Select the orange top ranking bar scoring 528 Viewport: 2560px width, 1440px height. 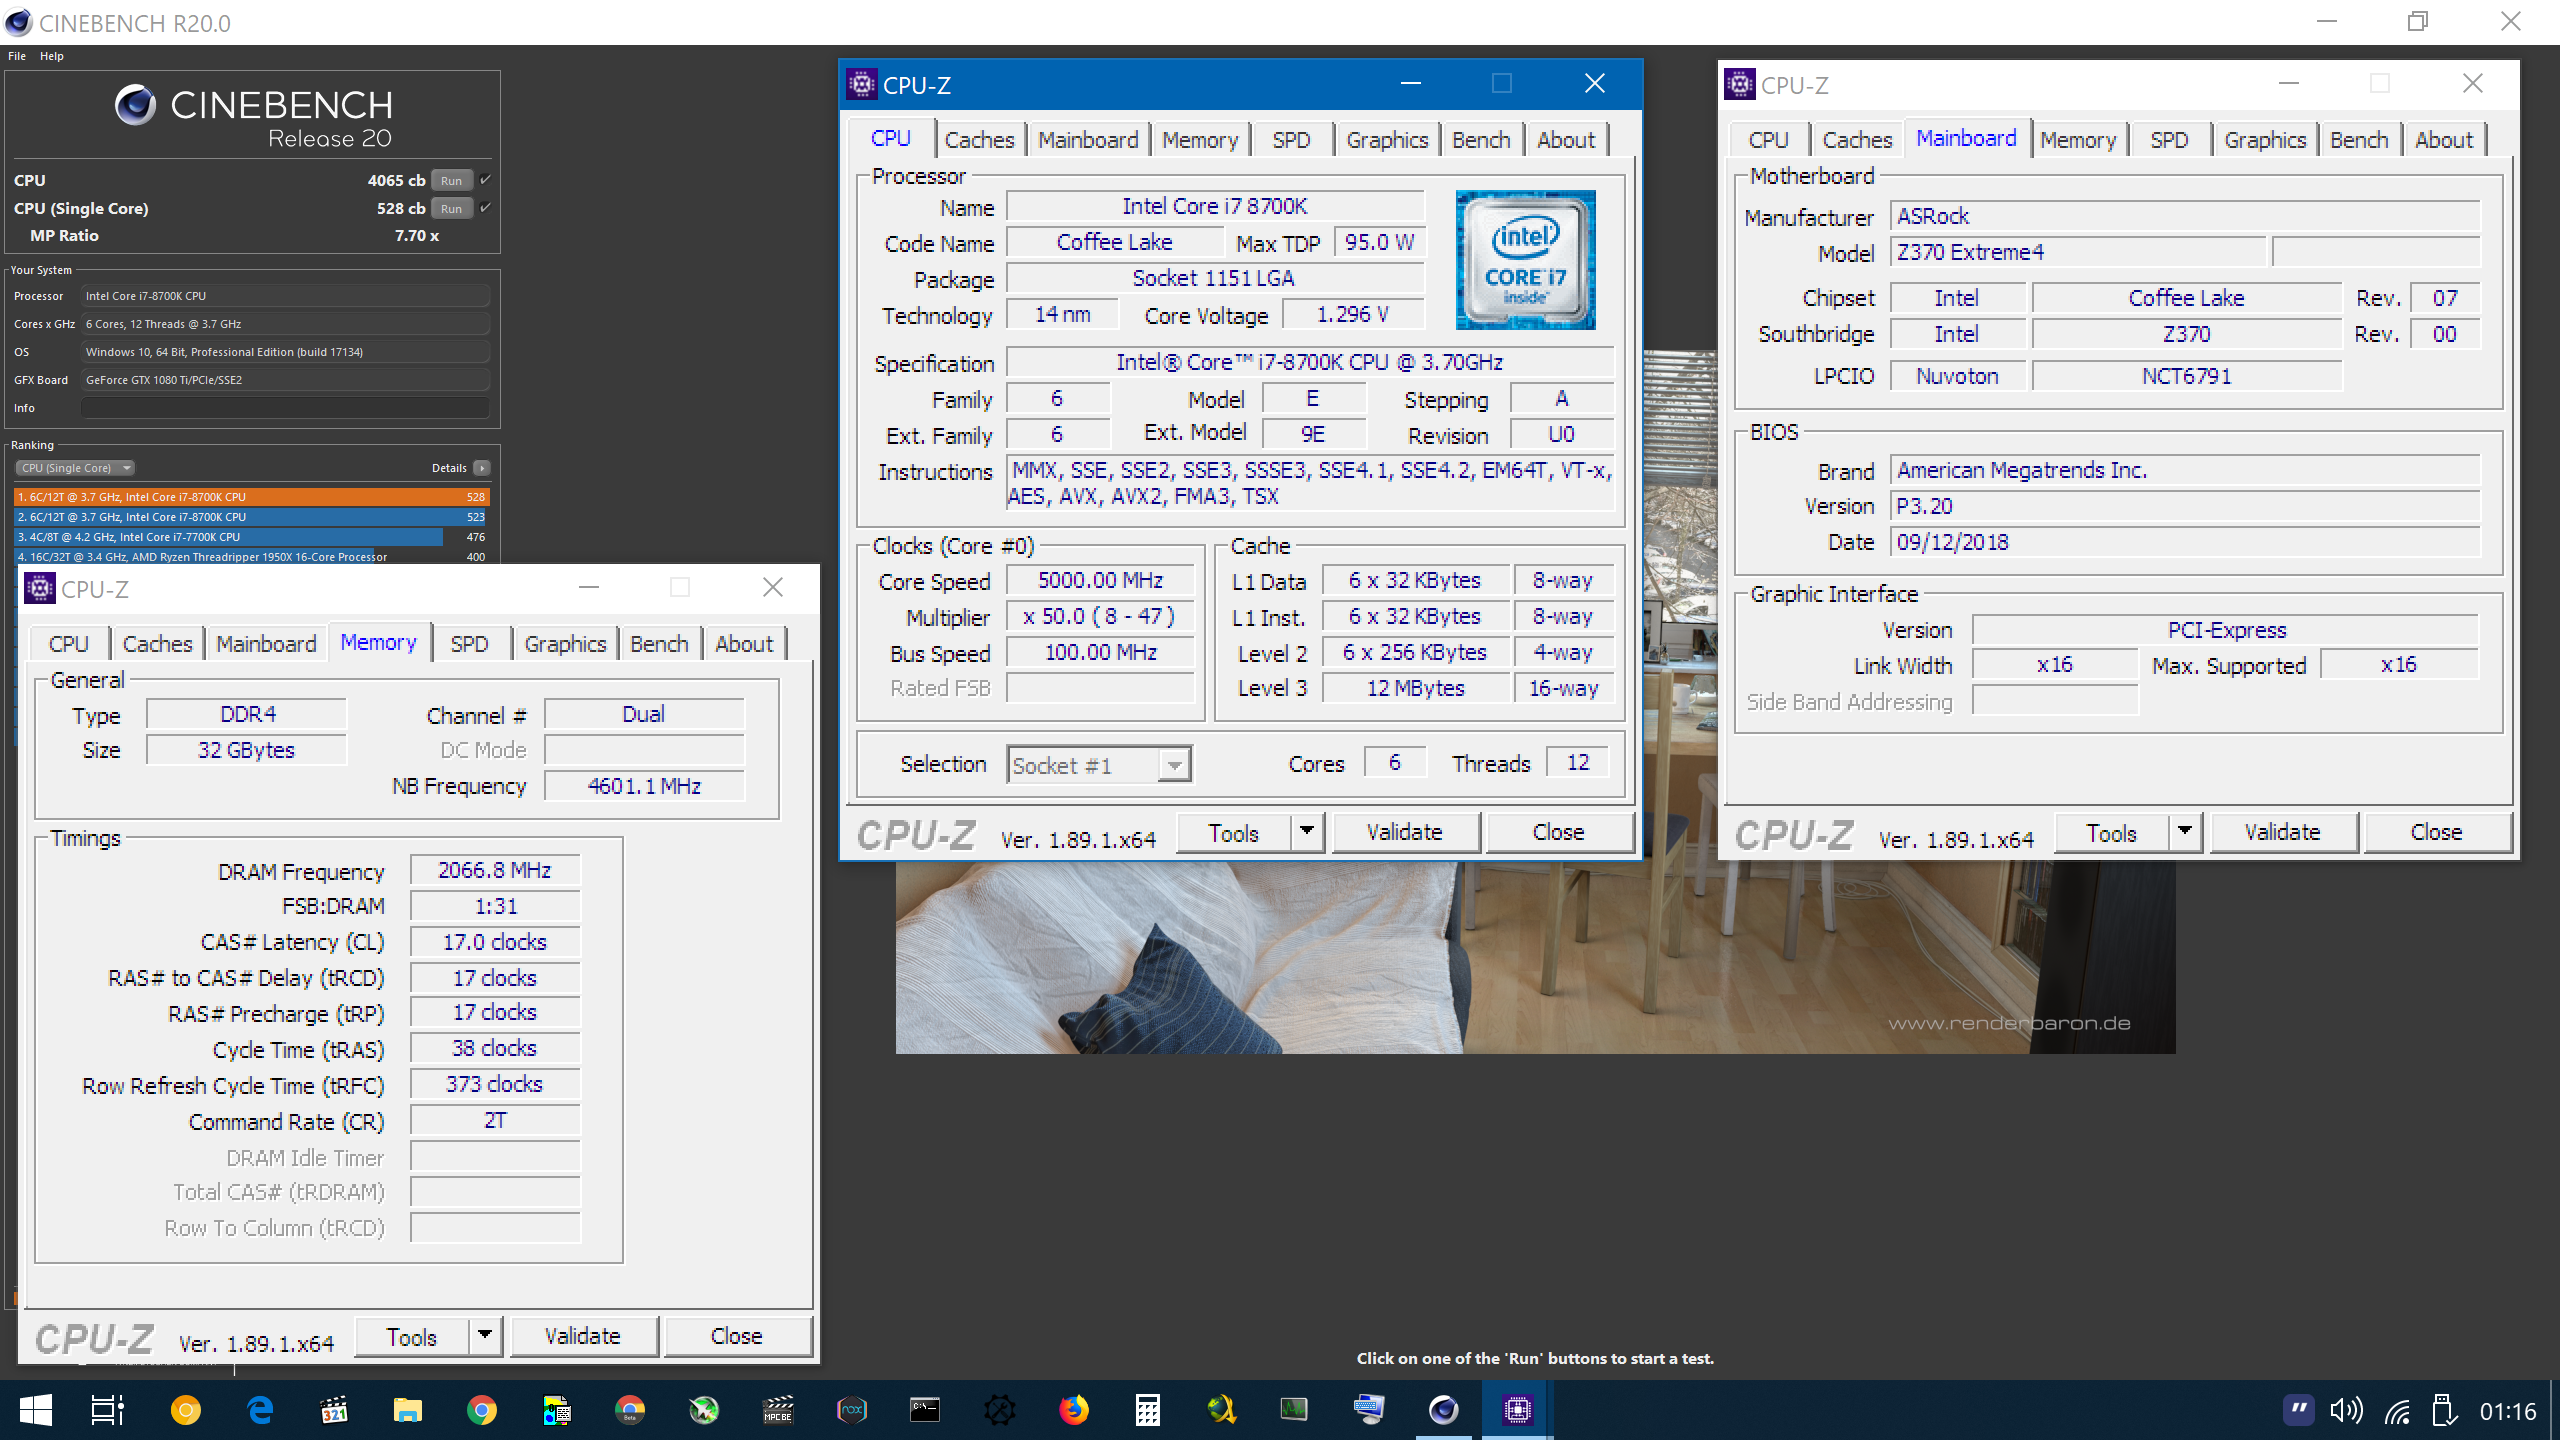click(252, 497)
